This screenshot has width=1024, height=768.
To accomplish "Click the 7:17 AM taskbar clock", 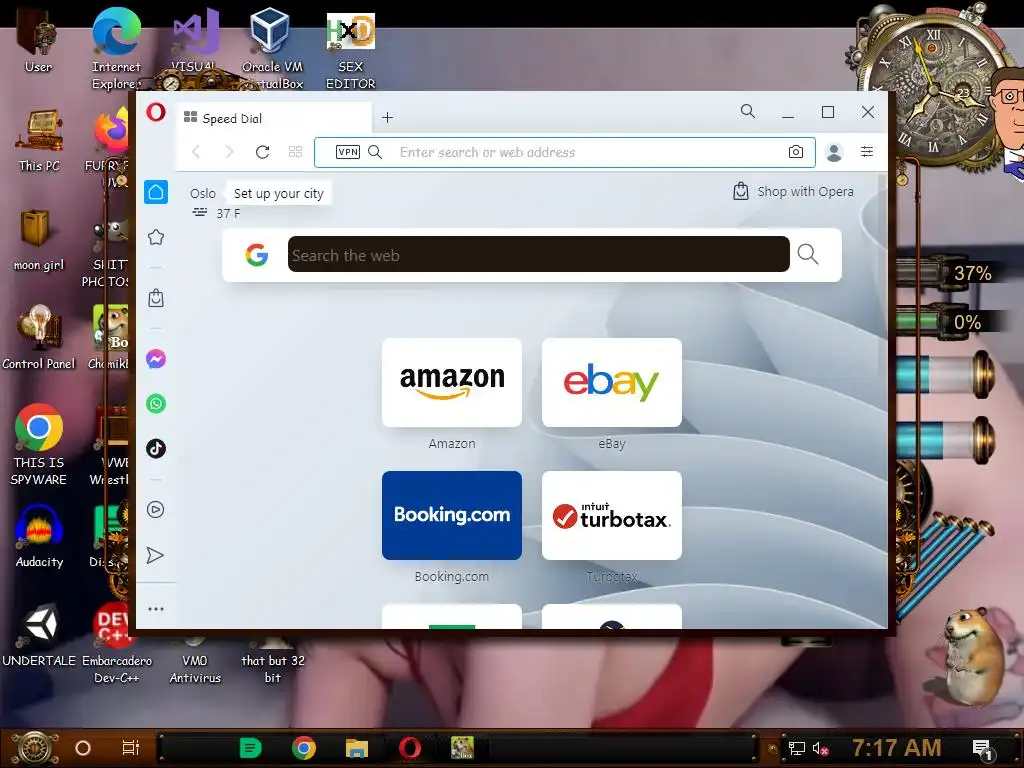I will tap(896, 747).
